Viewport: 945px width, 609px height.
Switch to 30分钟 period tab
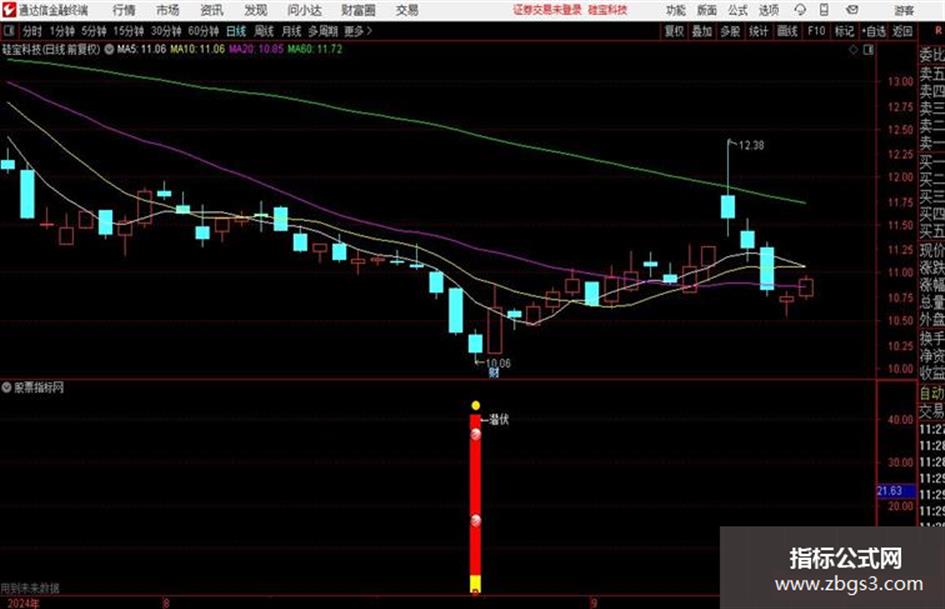(x=166, y=31)
